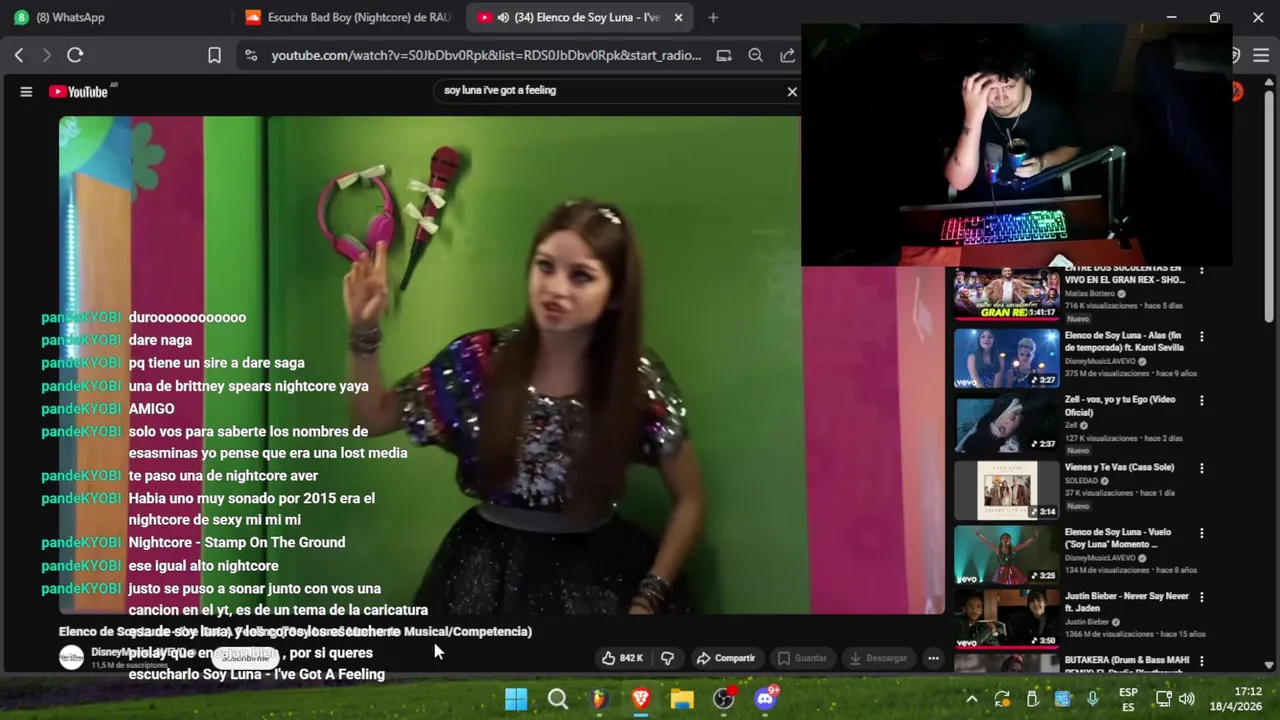
Task: Click the youtube.com address bar
Action: tap(486, 56)
